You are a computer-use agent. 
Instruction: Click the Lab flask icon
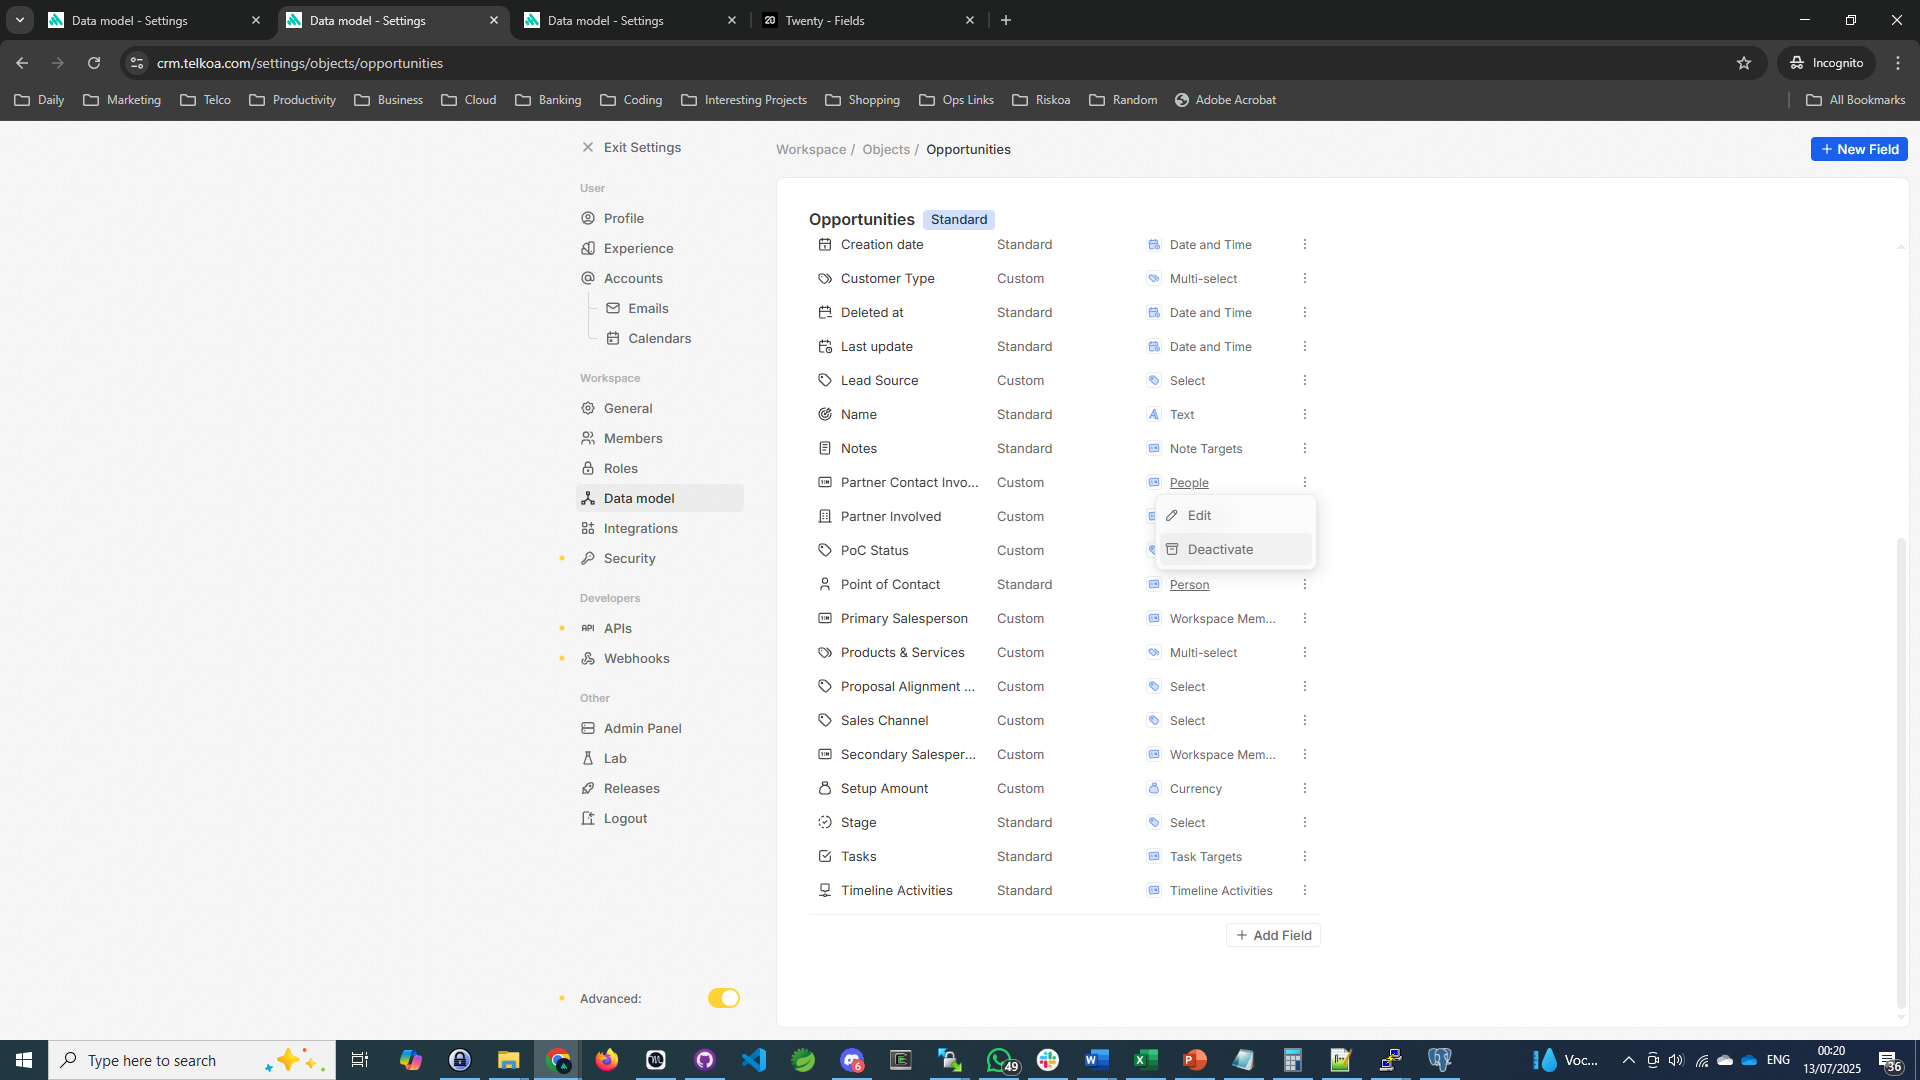(x=588, y=758)
